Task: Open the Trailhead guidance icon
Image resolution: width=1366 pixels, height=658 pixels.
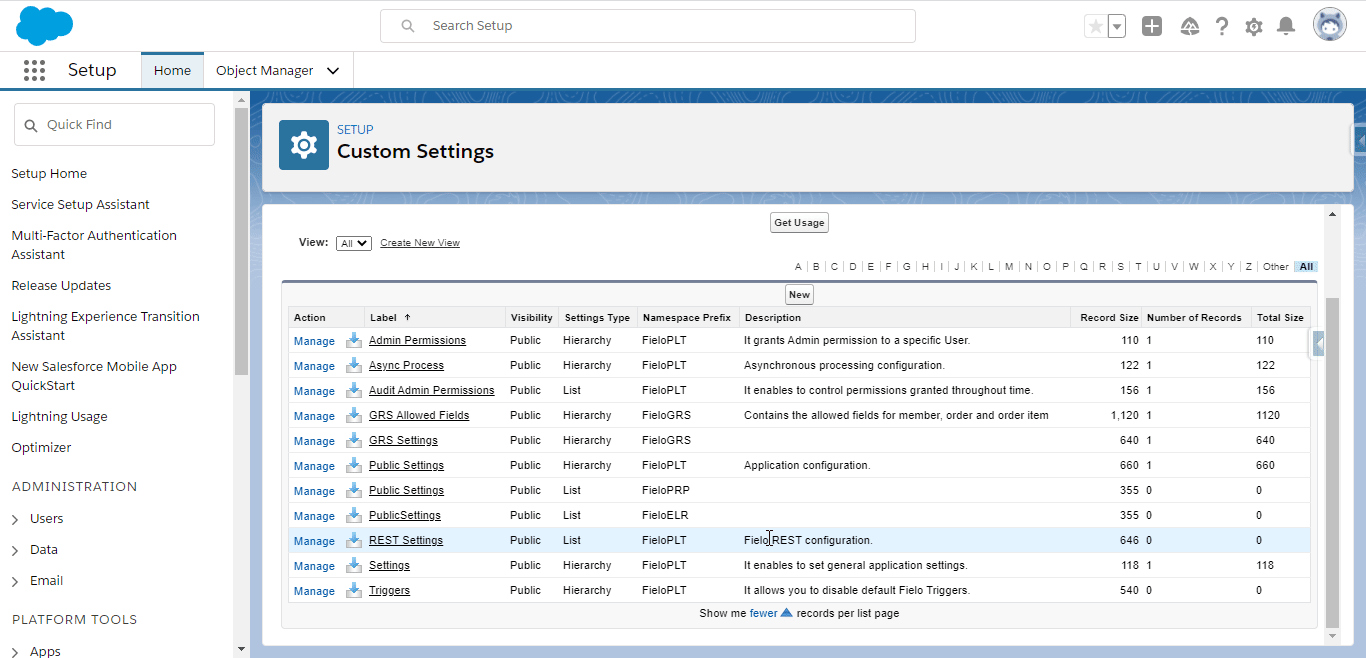Action: 1189,26
